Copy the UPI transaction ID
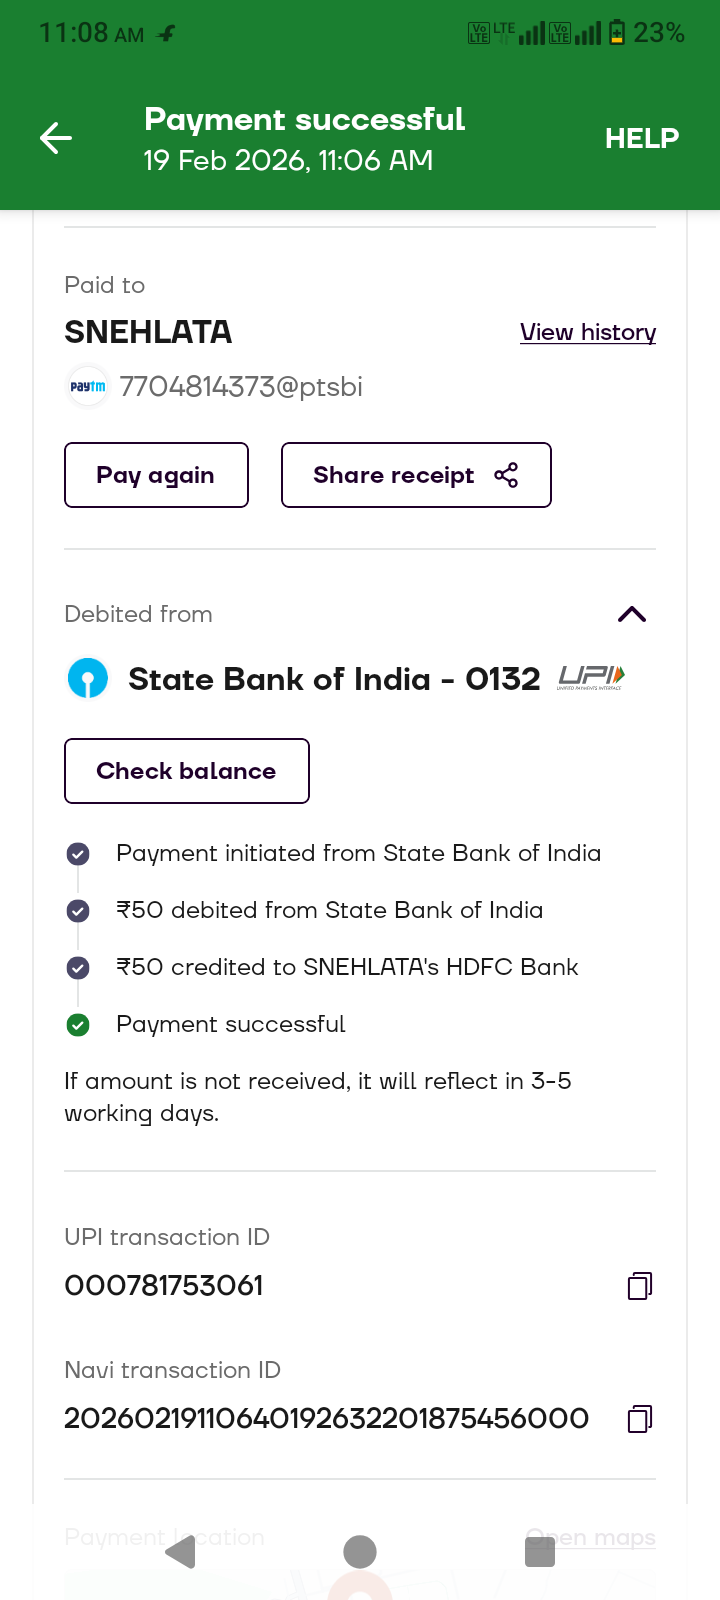Screen dimensions: 720x1600 click(x=640, y=1286)
